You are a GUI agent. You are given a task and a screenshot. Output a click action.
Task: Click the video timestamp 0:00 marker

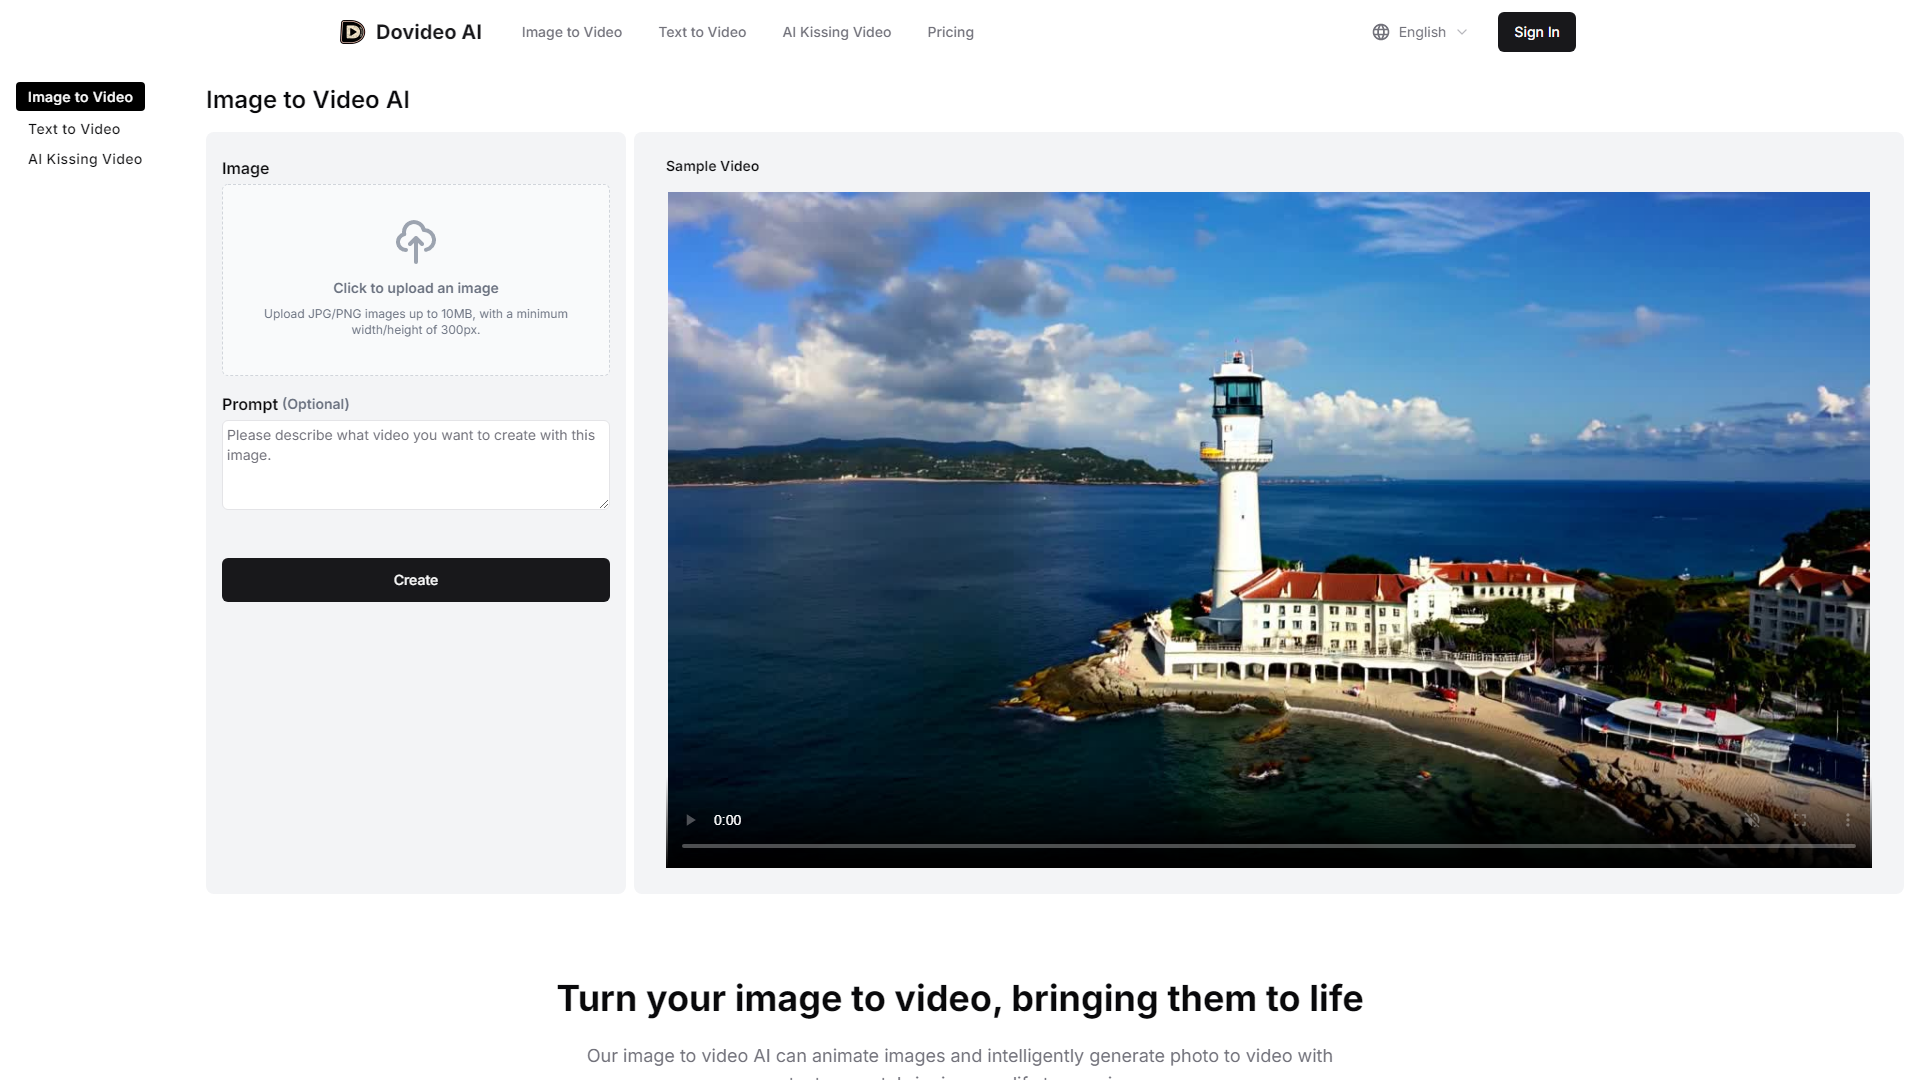tap(728, 820)
